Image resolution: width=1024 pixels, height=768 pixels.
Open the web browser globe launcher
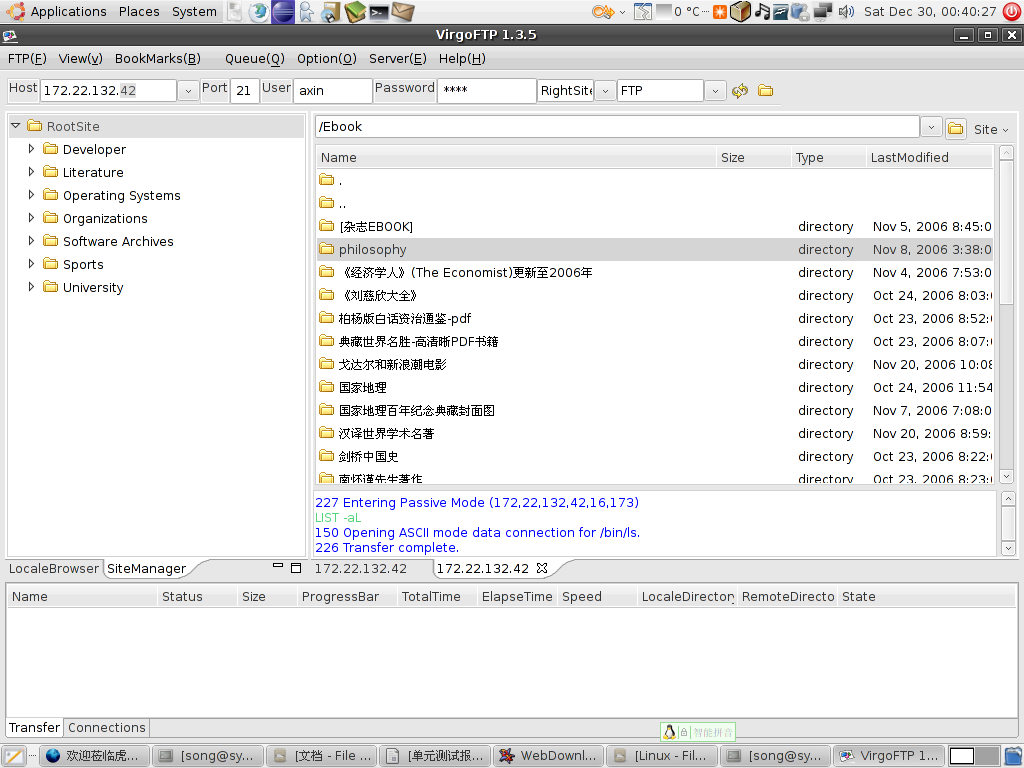[259, 12]
